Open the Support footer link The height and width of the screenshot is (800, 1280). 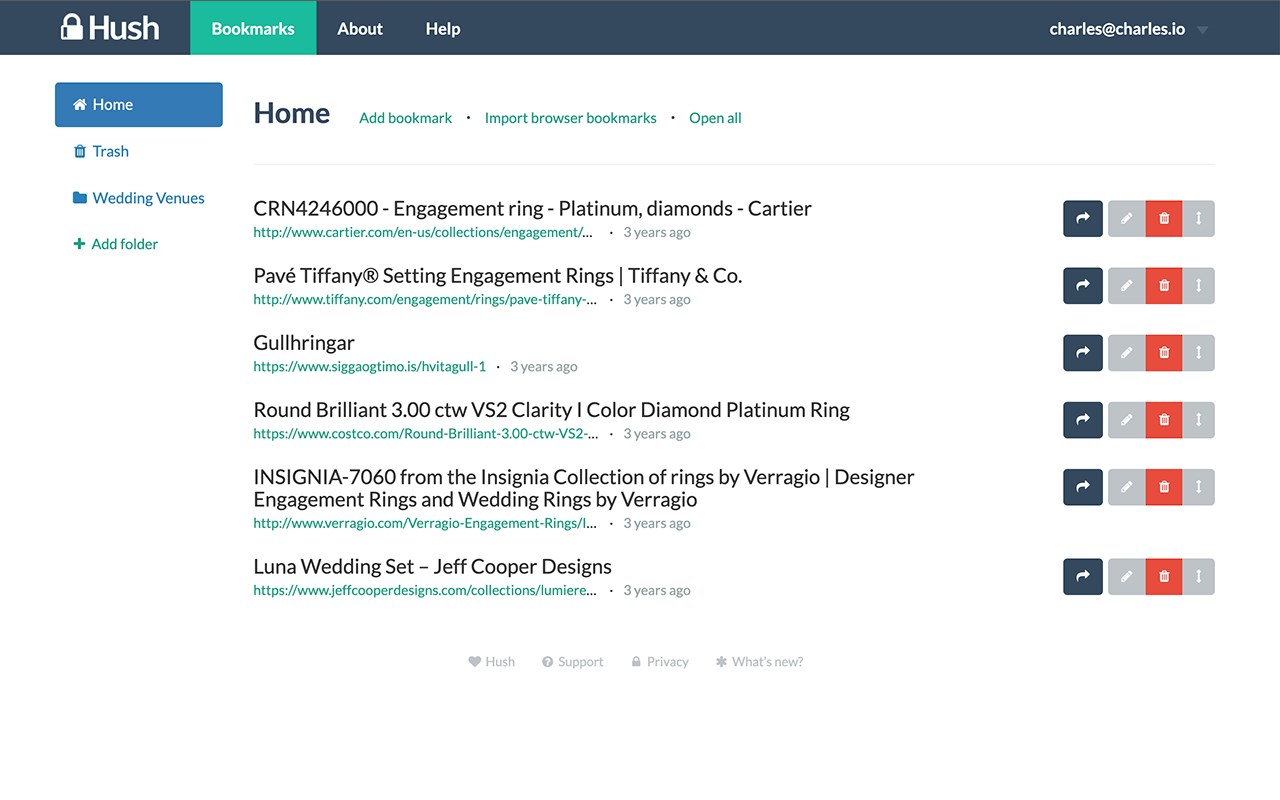click(573, 661)
